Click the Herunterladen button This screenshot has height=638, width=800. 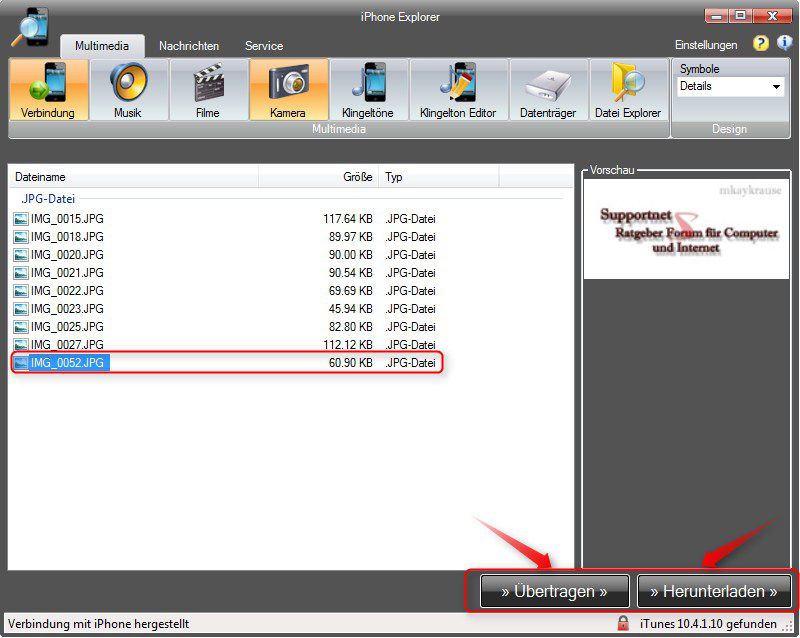[x=714, y=591]
